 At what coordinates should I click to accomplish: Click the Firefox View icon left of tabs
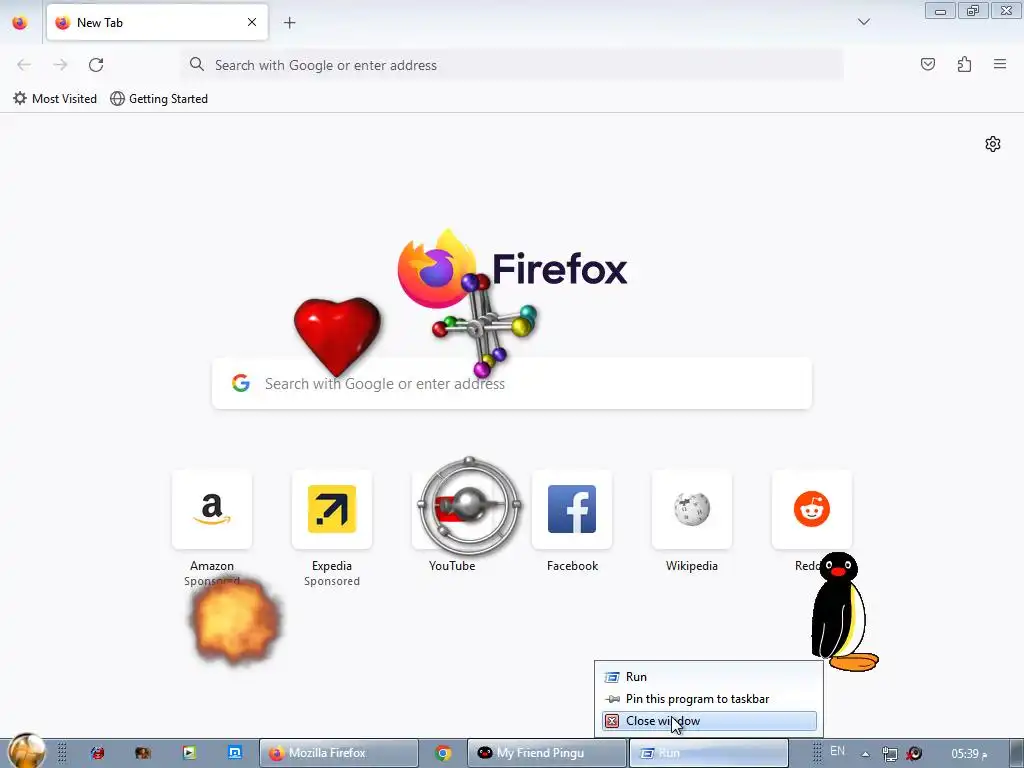(x=20, y=23)
